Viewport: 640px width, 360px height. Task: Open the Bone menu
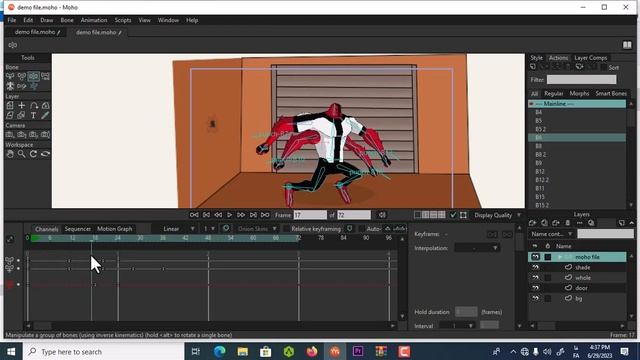coord(67,20)
